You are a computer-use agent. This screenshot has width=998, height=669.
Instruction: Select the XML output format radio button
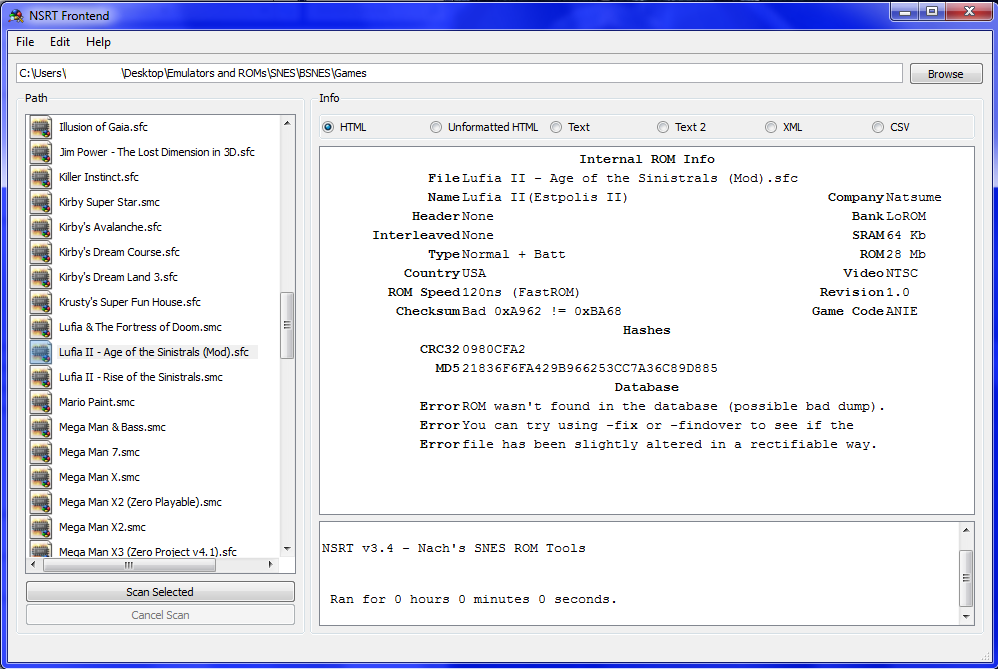point(771,127)
